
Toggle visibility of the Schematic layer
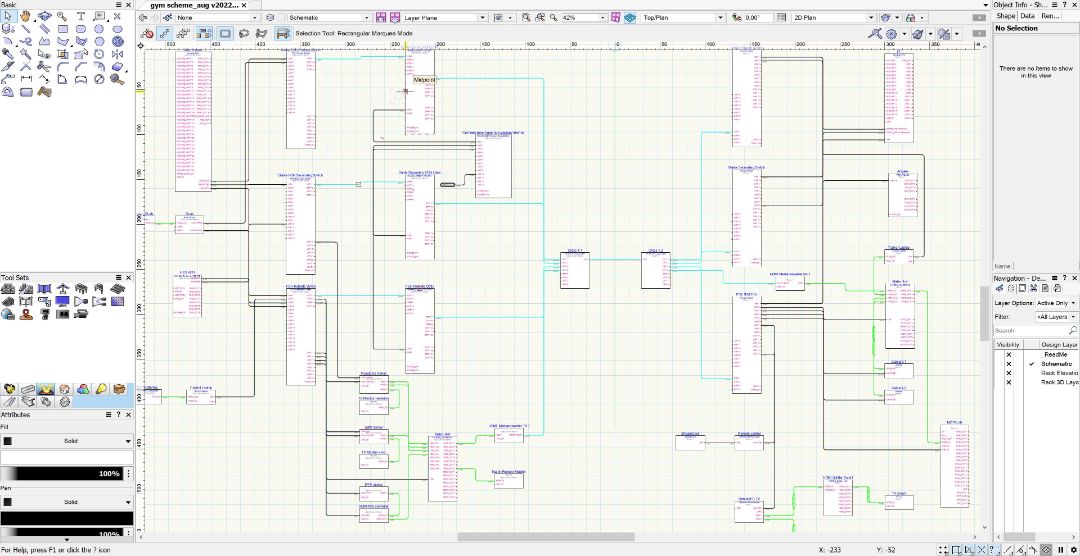click(1008, 364)
